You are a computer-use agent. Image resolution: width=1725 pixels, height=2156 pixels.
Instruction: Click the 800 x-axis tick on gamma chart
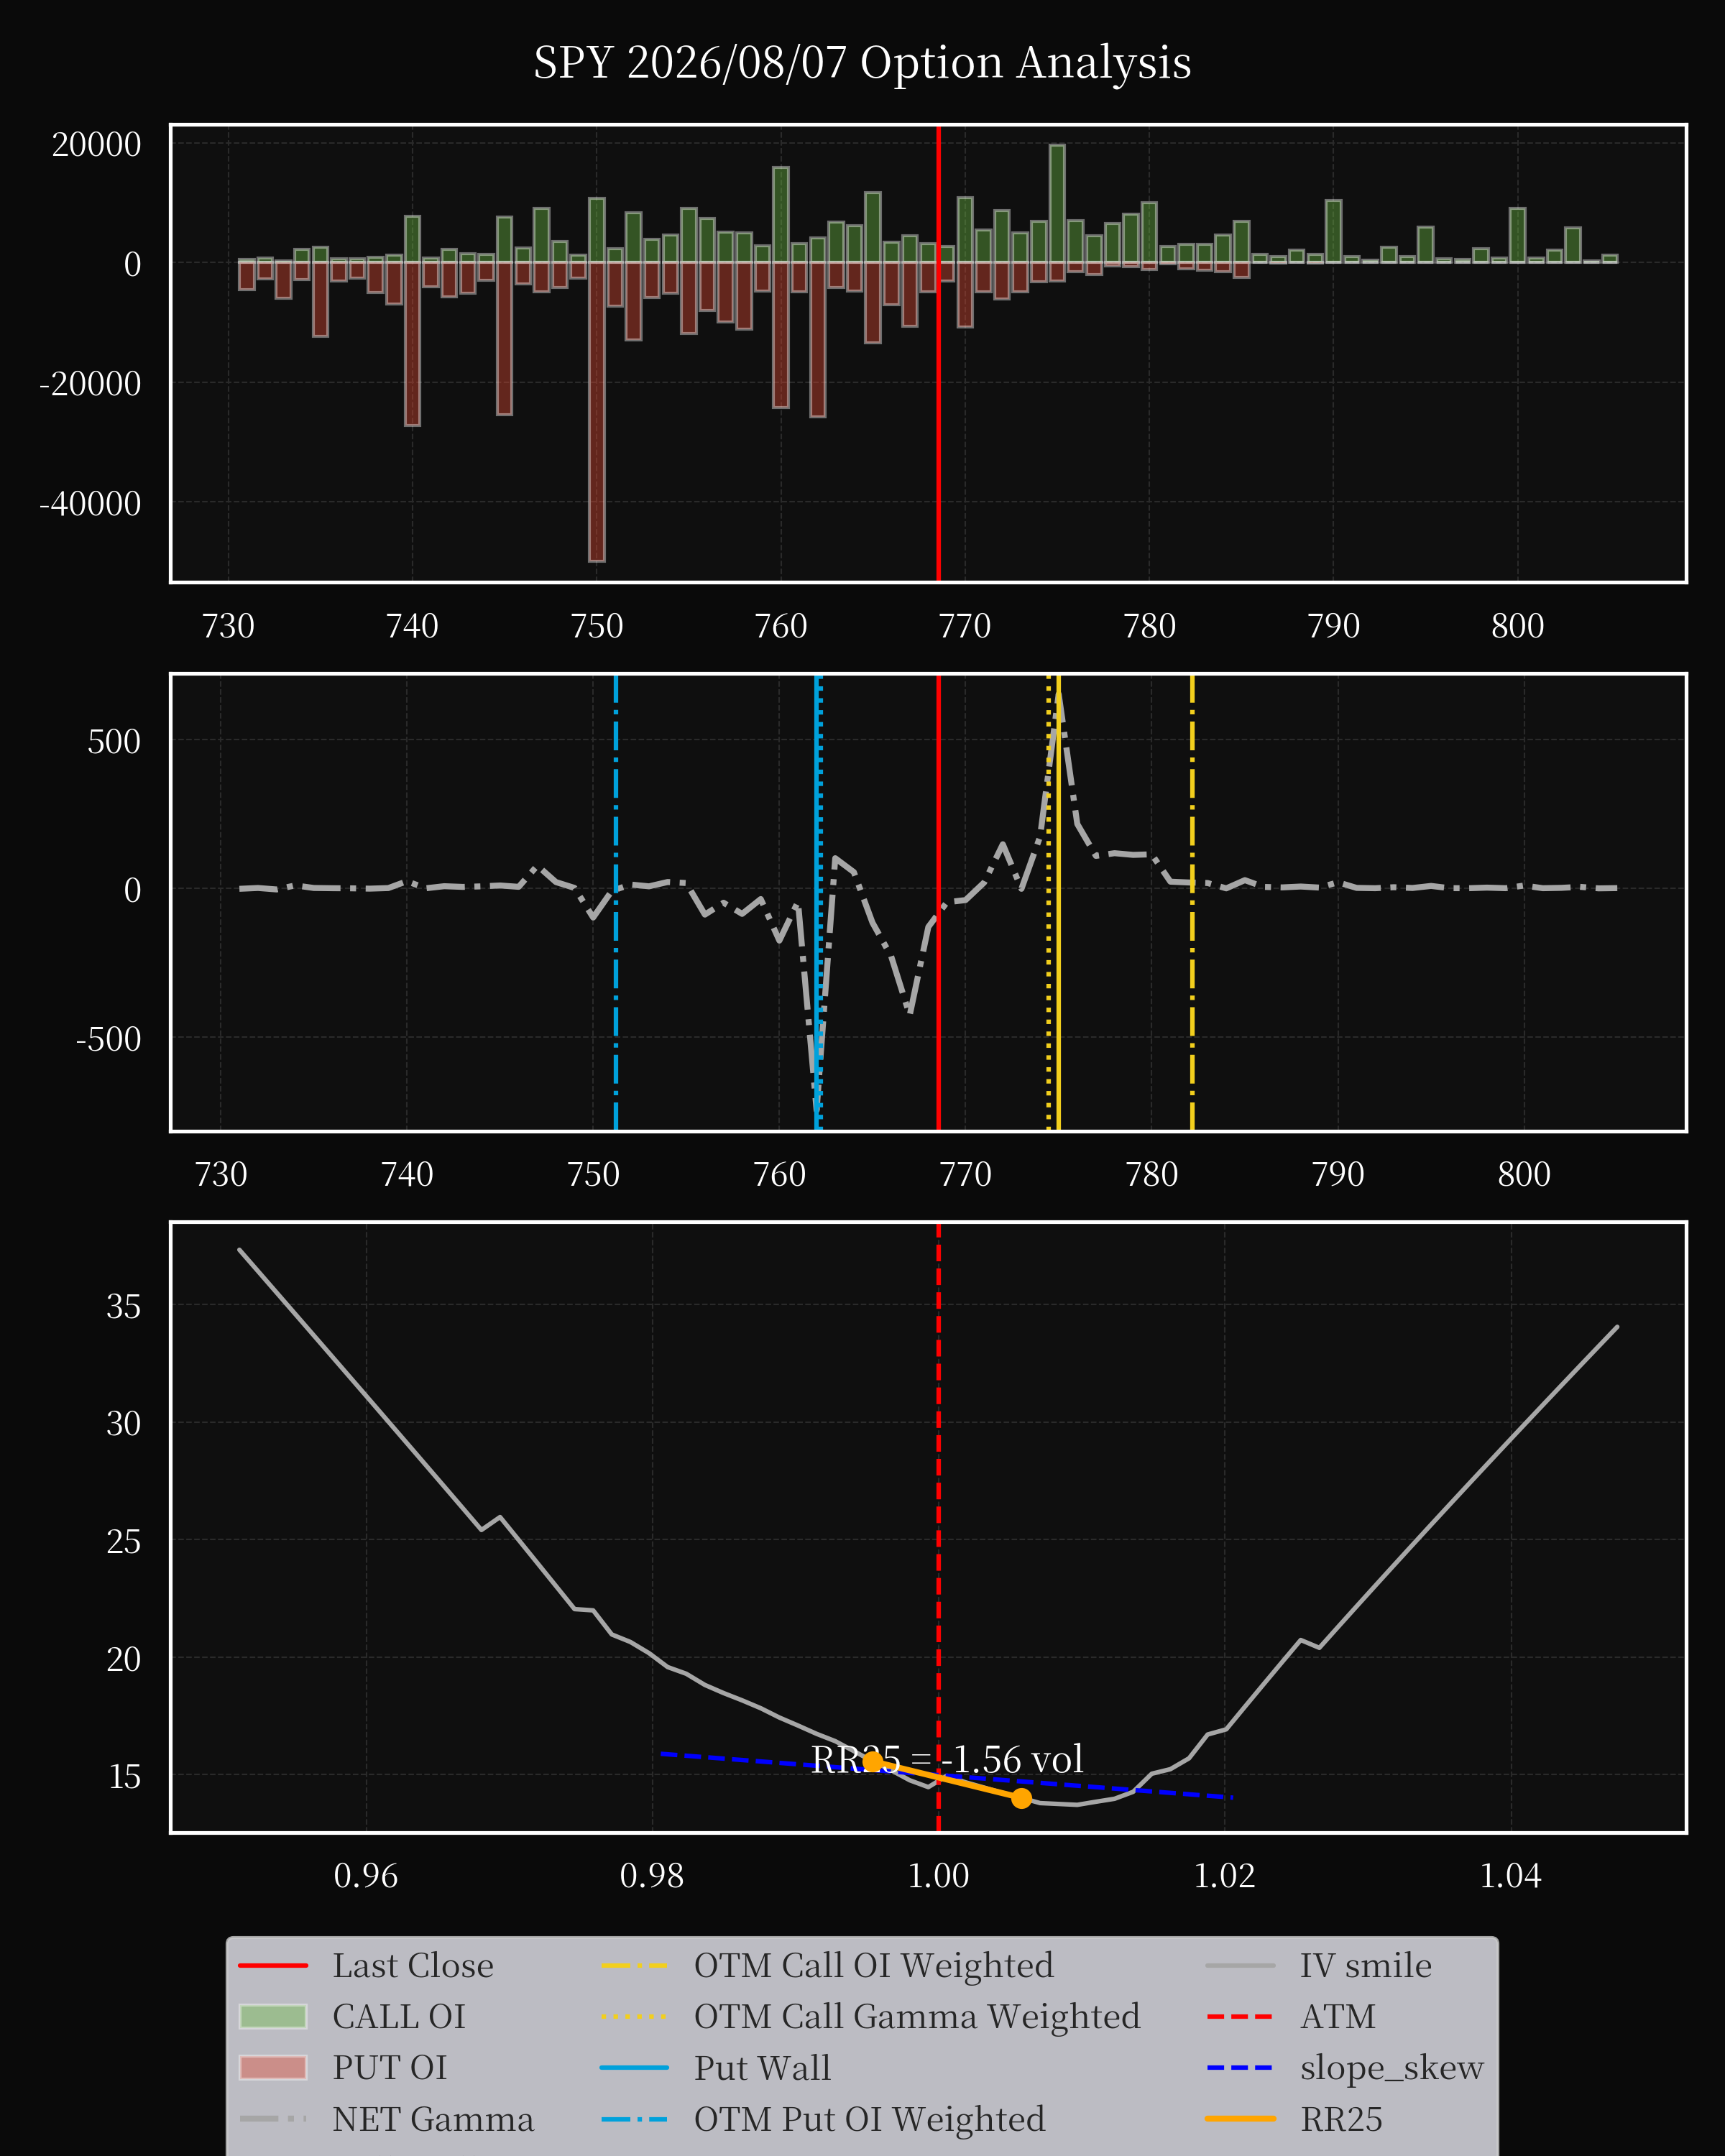pos(1524,1174)
